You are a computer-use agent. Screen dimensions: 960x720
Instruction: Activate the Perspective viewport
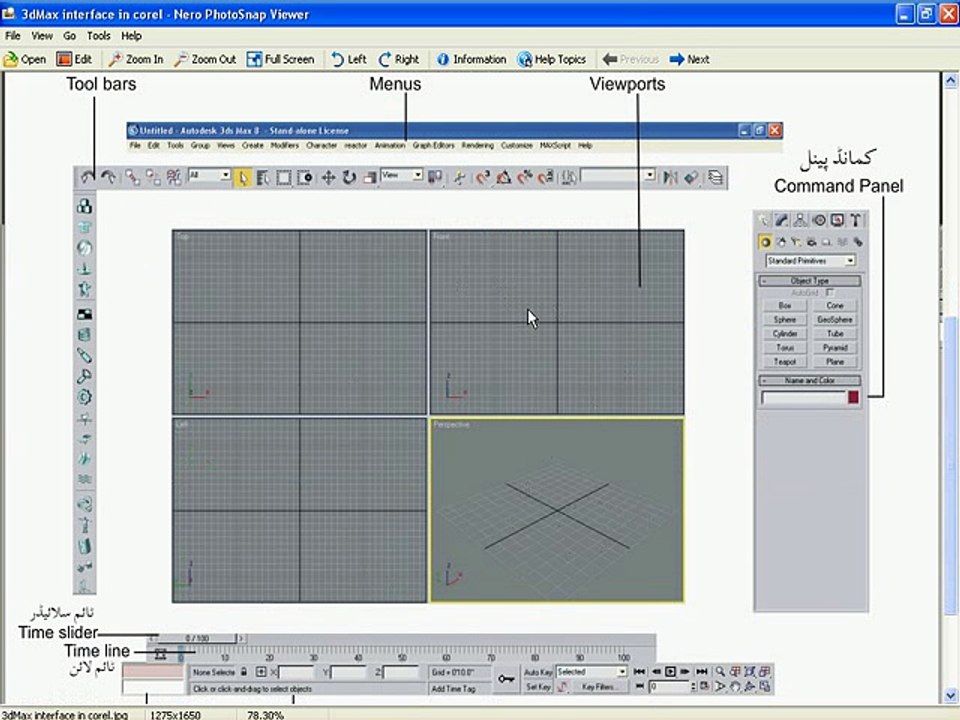pos(557,511)
